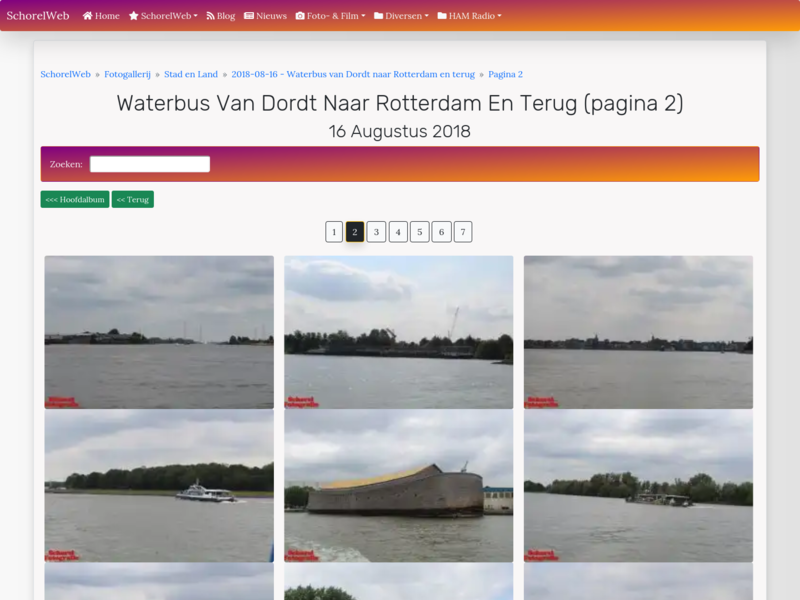Click the <<< Hoofdalbum button

[75, 199]
